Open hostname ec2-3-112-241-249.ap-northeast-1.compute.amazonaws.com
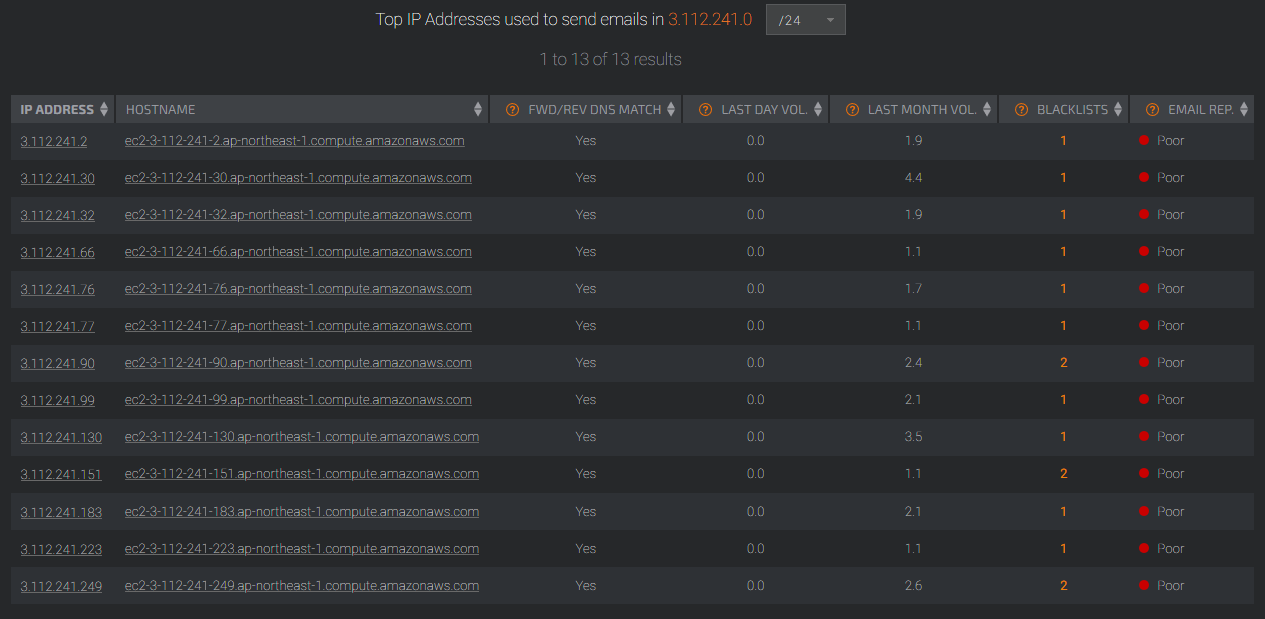Screen dimensions: 1265x619 [x=301, y=586]
